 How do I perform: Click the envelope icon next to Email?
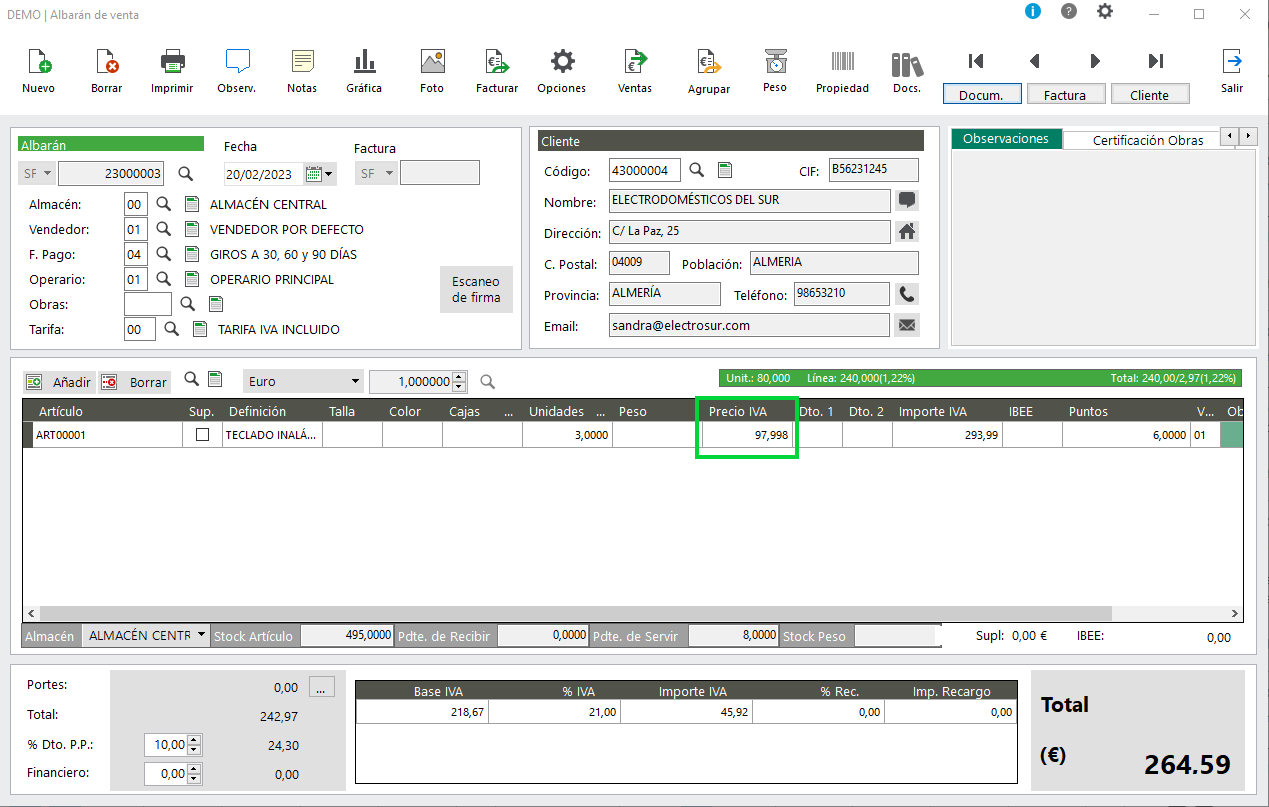pos(907,325)
